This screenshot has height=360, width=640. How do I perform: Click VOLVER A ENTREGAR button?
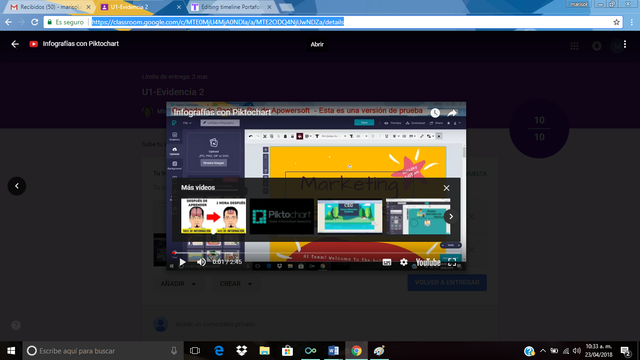pos(447,282)
